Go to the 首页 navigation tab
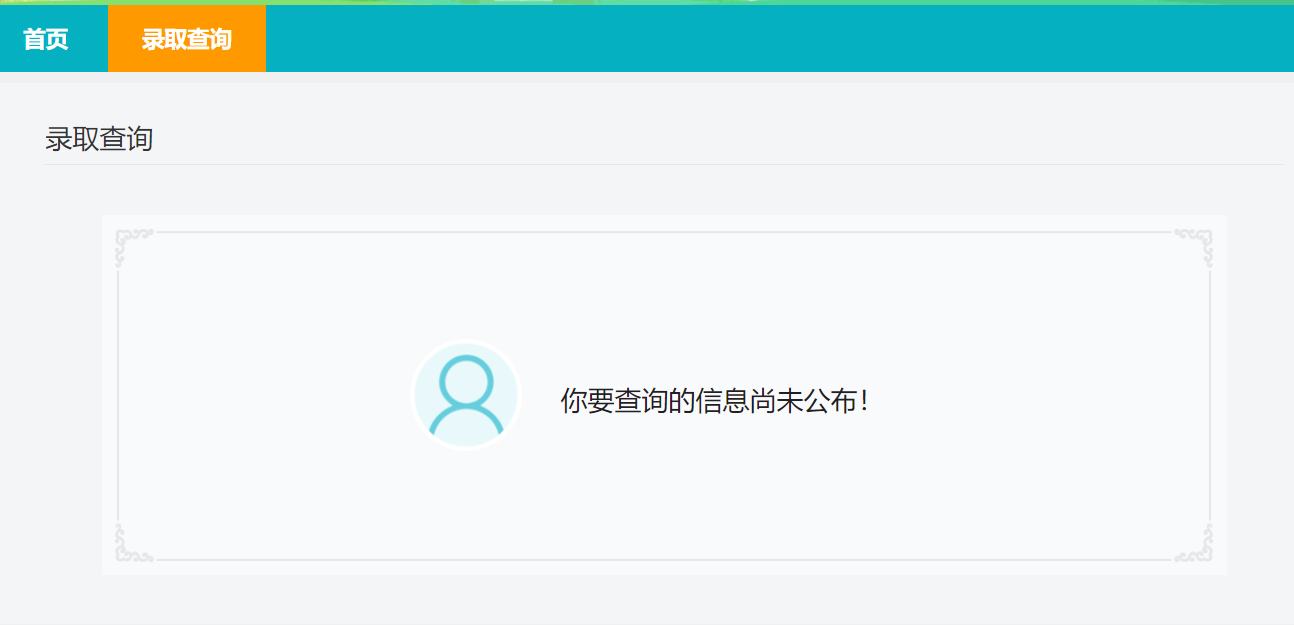The height and width of the screenshot is (625, 1294). coord(46,39)
